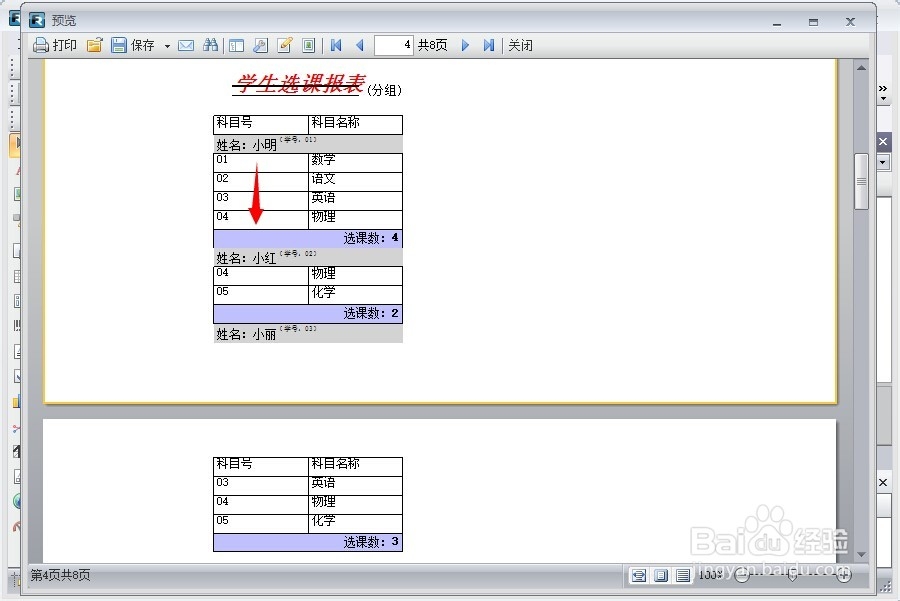Go to the previous page

click(360, 45)
